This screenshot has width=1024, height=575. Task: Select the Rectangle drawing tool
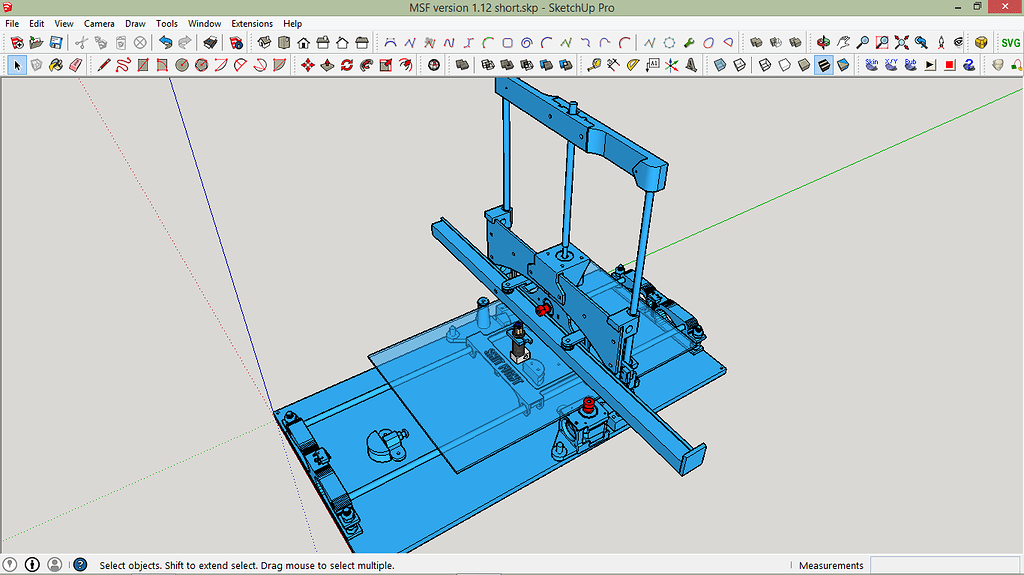(142, 65)
